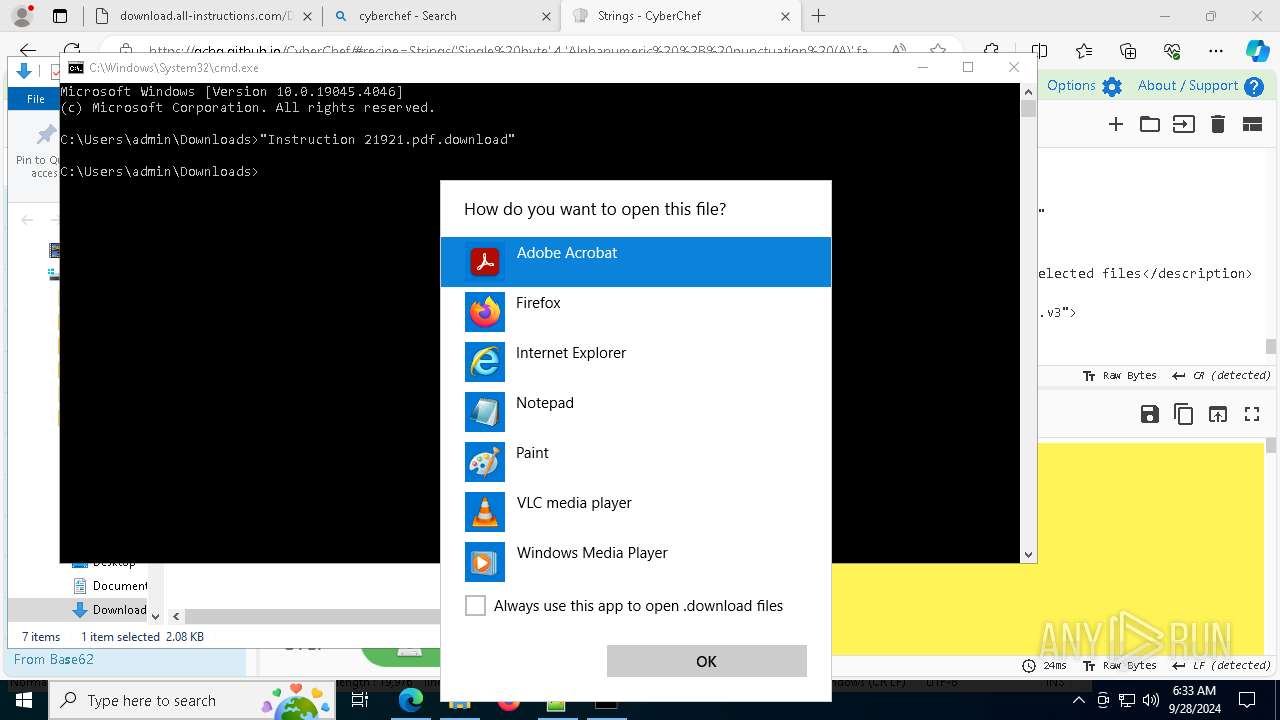Confirm the open-with dialog with OK
This screenshot has height=720, width=1280.
pyautogui.click(x=706, y=661)
